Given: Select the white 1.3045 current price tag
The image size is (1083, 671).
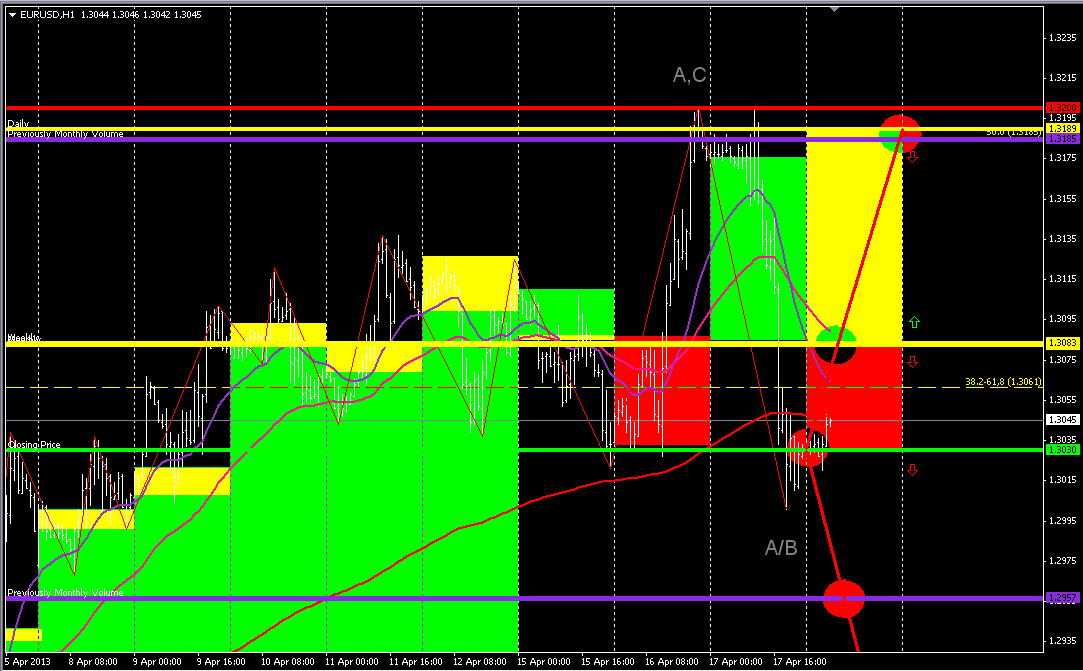Looking at the screenshot, I should pyautogui.click(x=1061, y=419).
